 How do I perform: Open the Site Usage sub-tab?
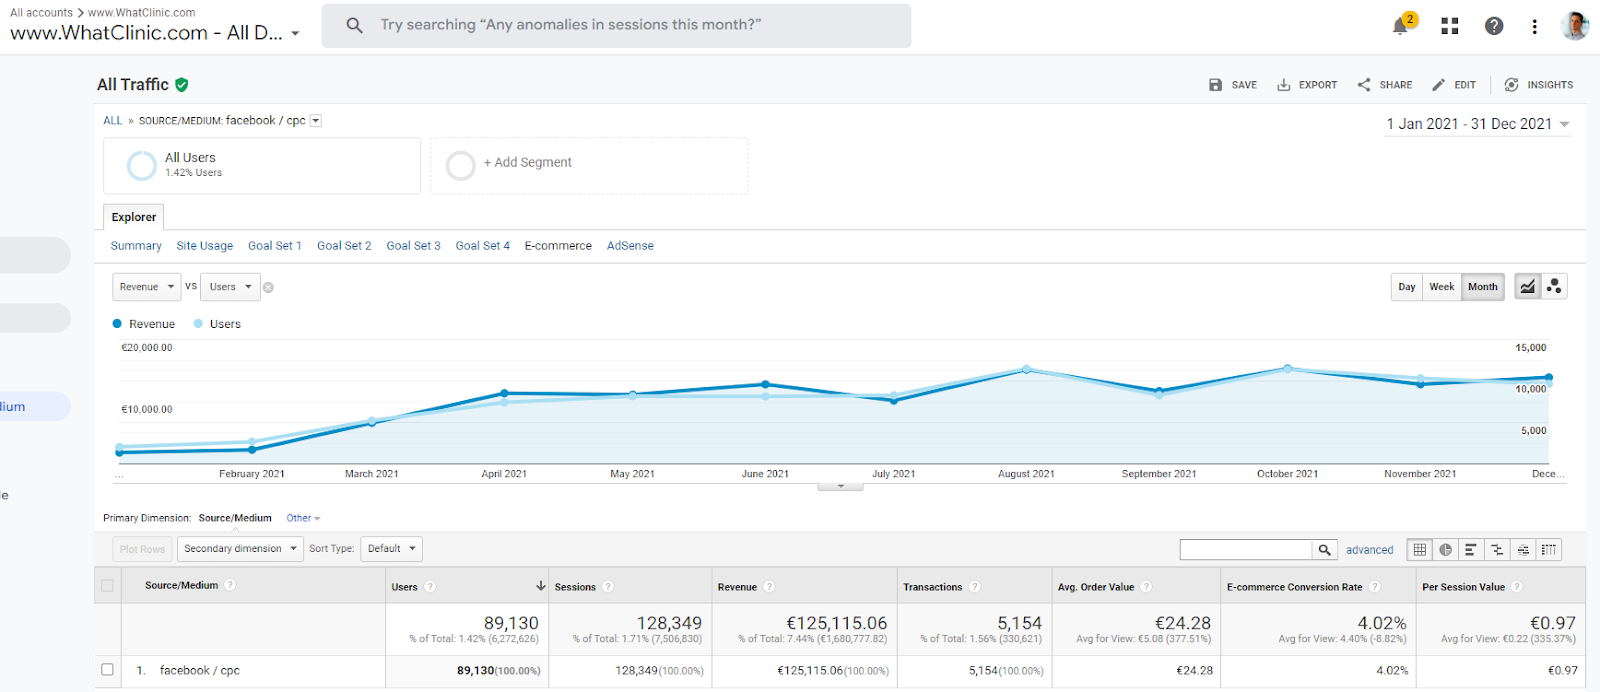pyautogui.click(x=205, y=246)
